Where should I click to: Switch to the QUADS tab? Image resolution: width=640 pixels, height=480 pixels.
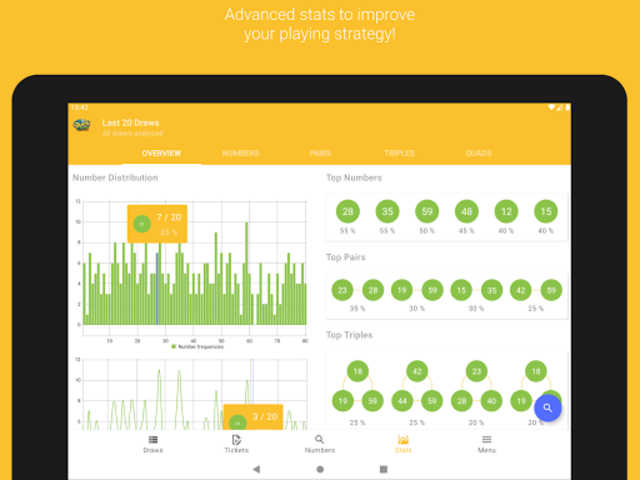(478, 153)
